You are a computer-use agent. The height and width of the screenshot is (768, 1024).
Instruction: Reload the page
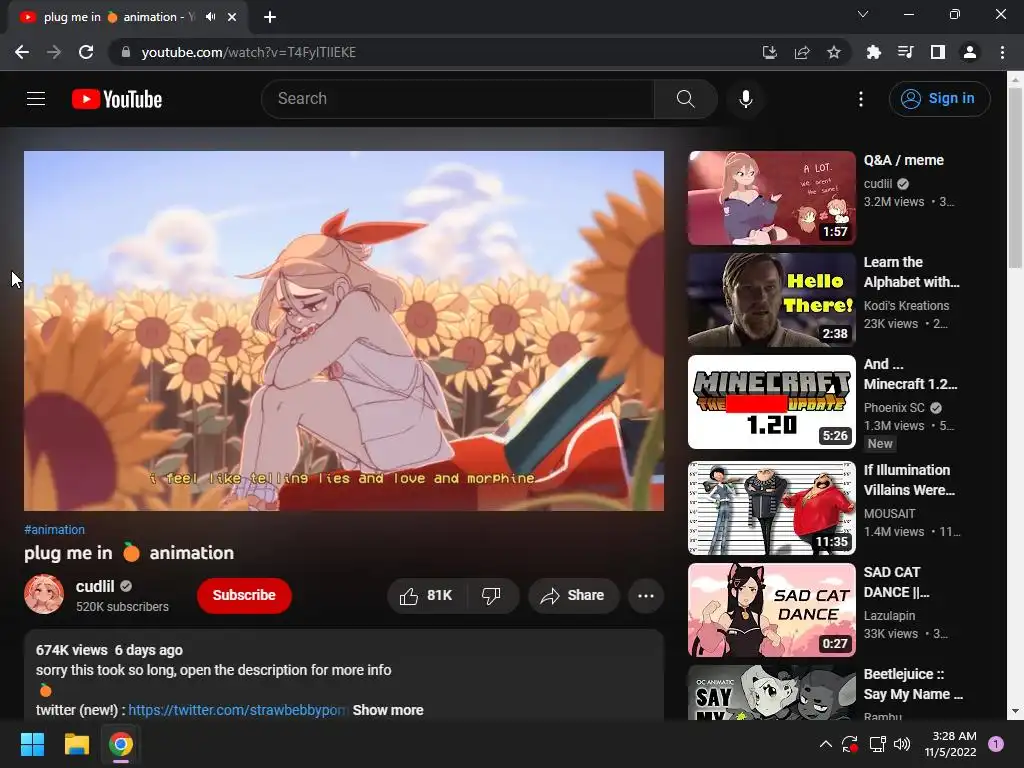(x=86, y=52)
